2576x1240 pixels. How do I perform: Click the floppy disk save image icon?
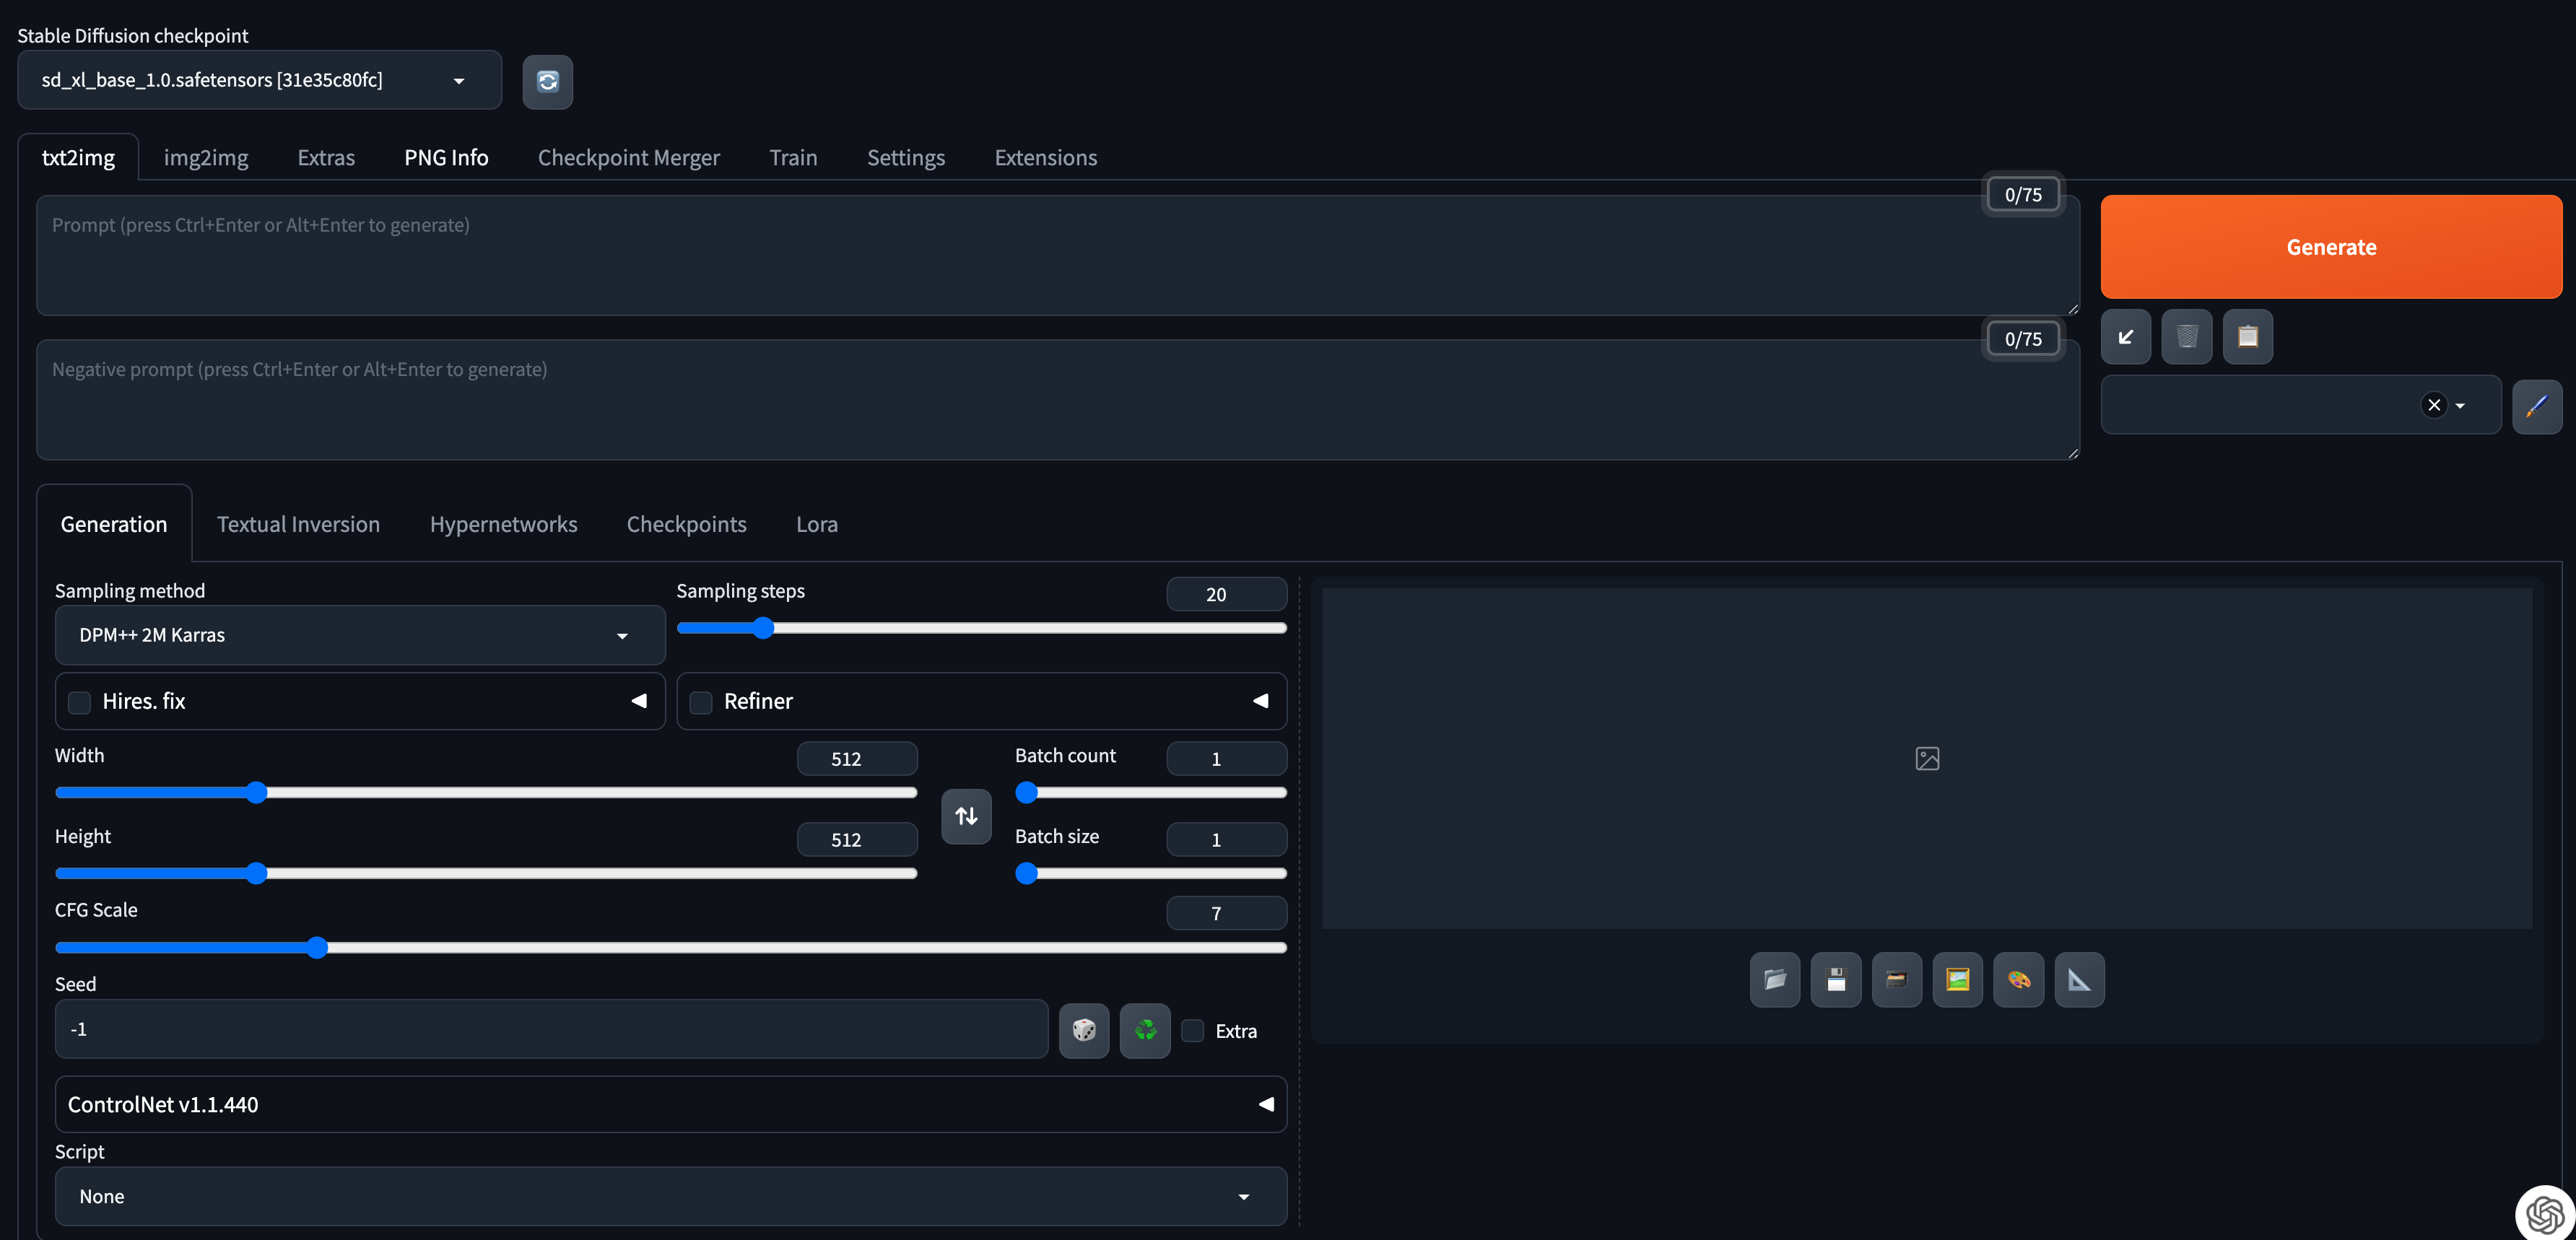(x=1835, y=980)
